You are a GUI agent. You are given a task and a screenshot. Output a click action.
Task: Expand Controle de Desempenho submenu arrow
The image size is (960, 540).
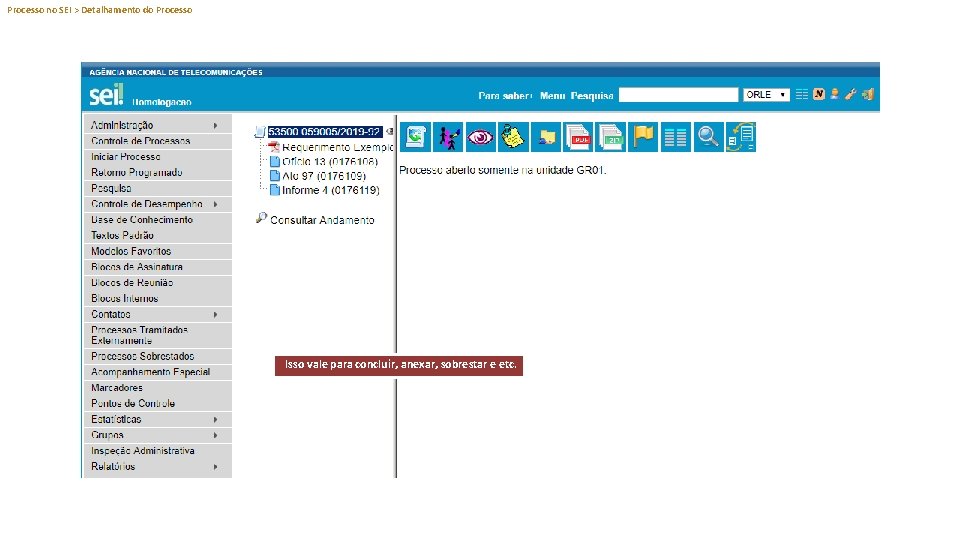tap(216, 204)
